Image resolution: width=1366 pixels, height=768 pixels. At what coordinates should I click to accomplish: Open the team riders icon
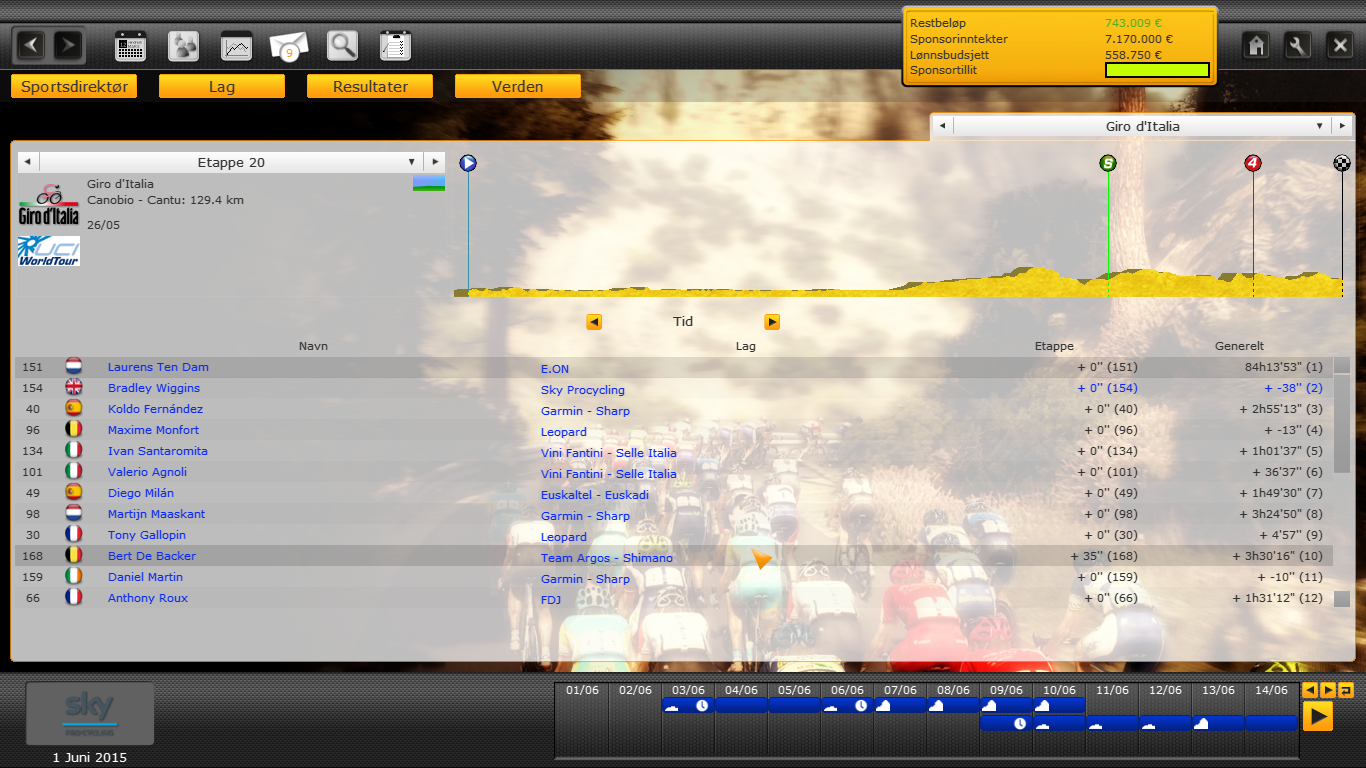pyautogui.click(x=183, y=46)
